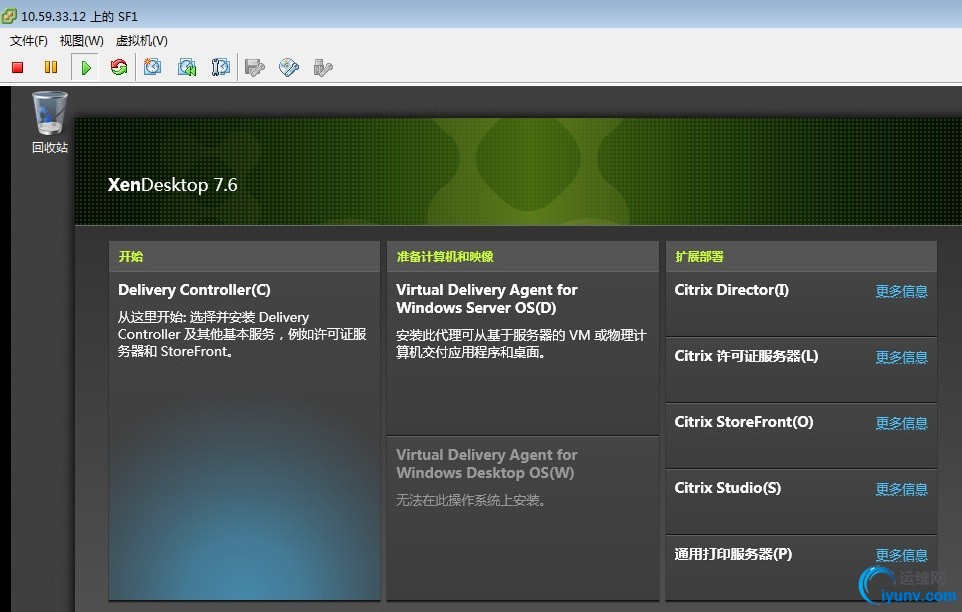Click the XenDesktop 7.6 banner title
The width and height of the screenshot is (962, 612).
point(172,185)
